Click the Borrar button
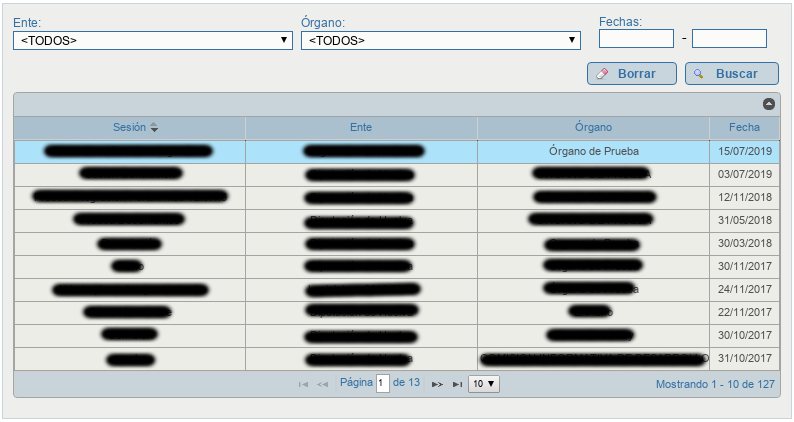 click(632, 74)
